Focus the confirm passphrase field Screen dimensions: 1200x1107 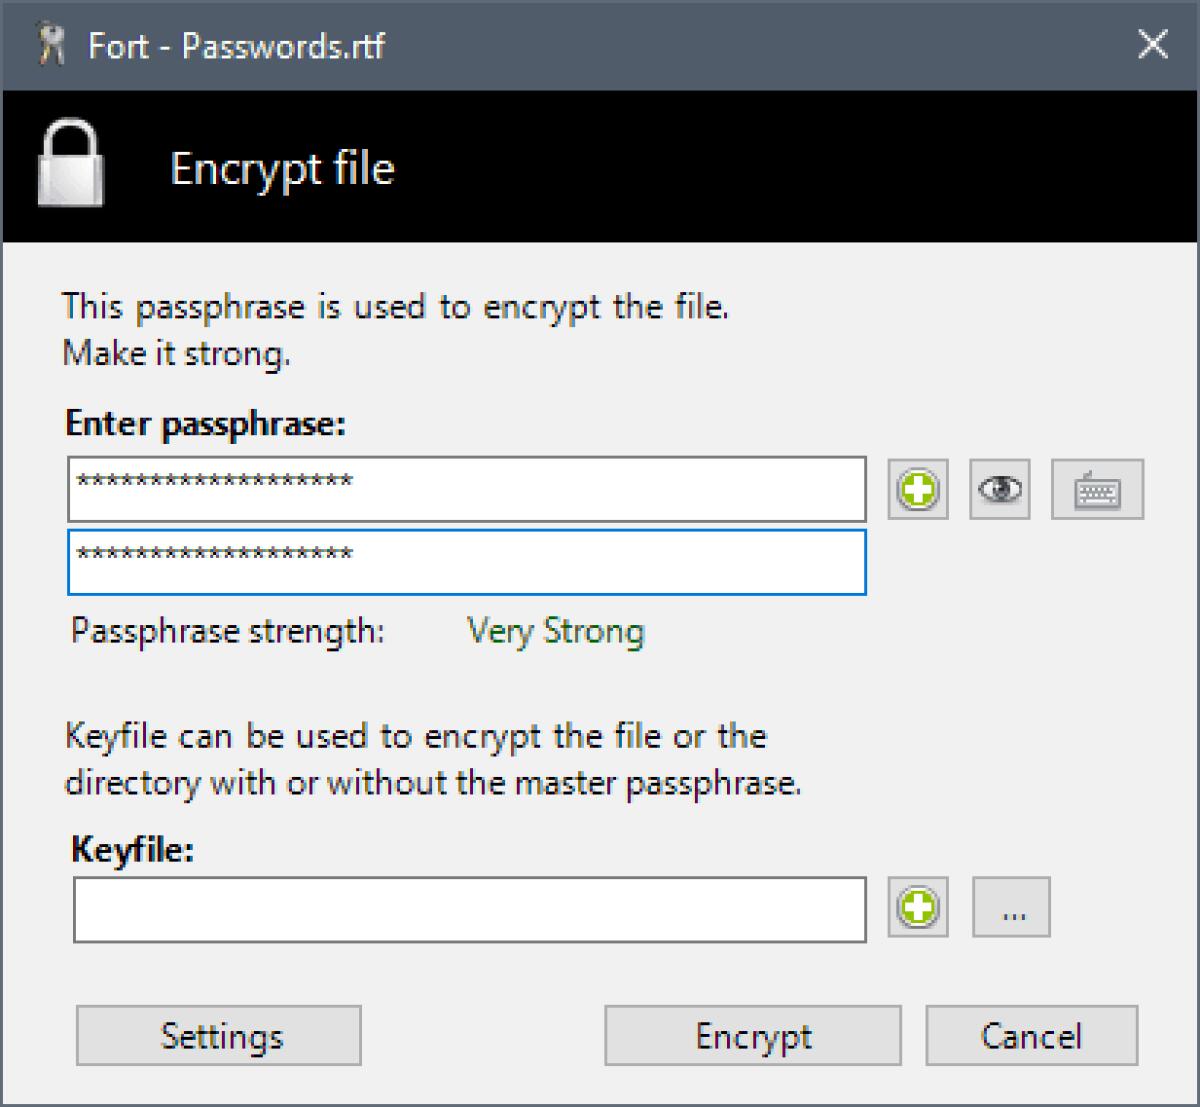coord(466,562)
